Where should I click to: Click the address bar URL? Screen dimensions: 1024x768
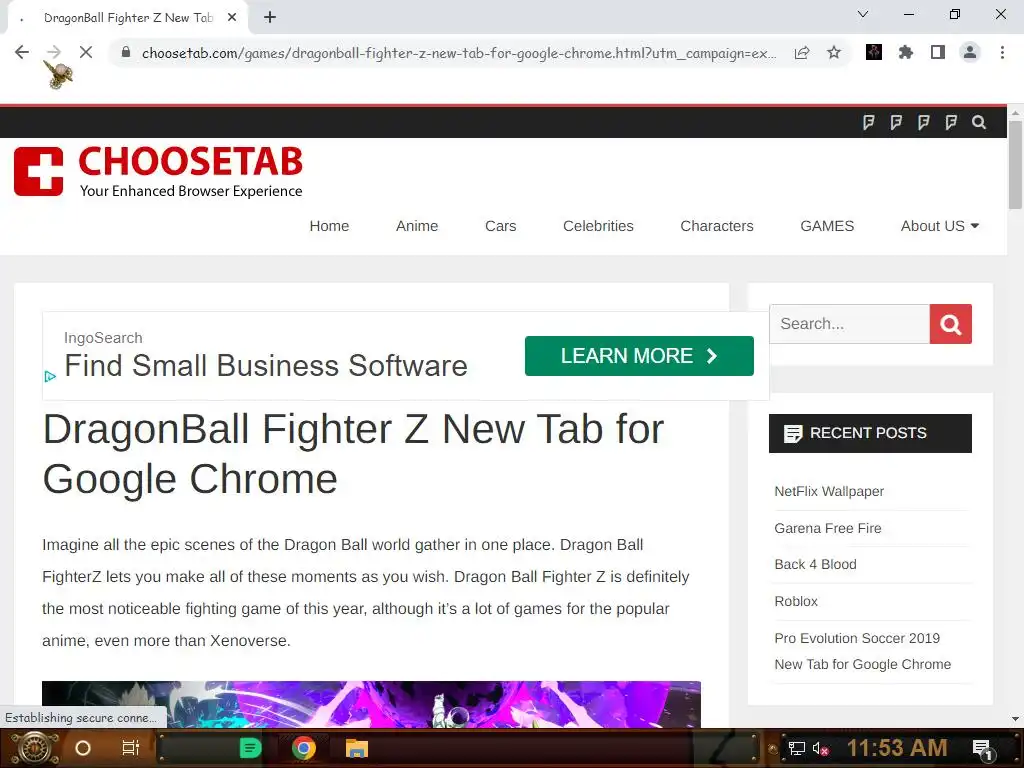coord(459,53)
